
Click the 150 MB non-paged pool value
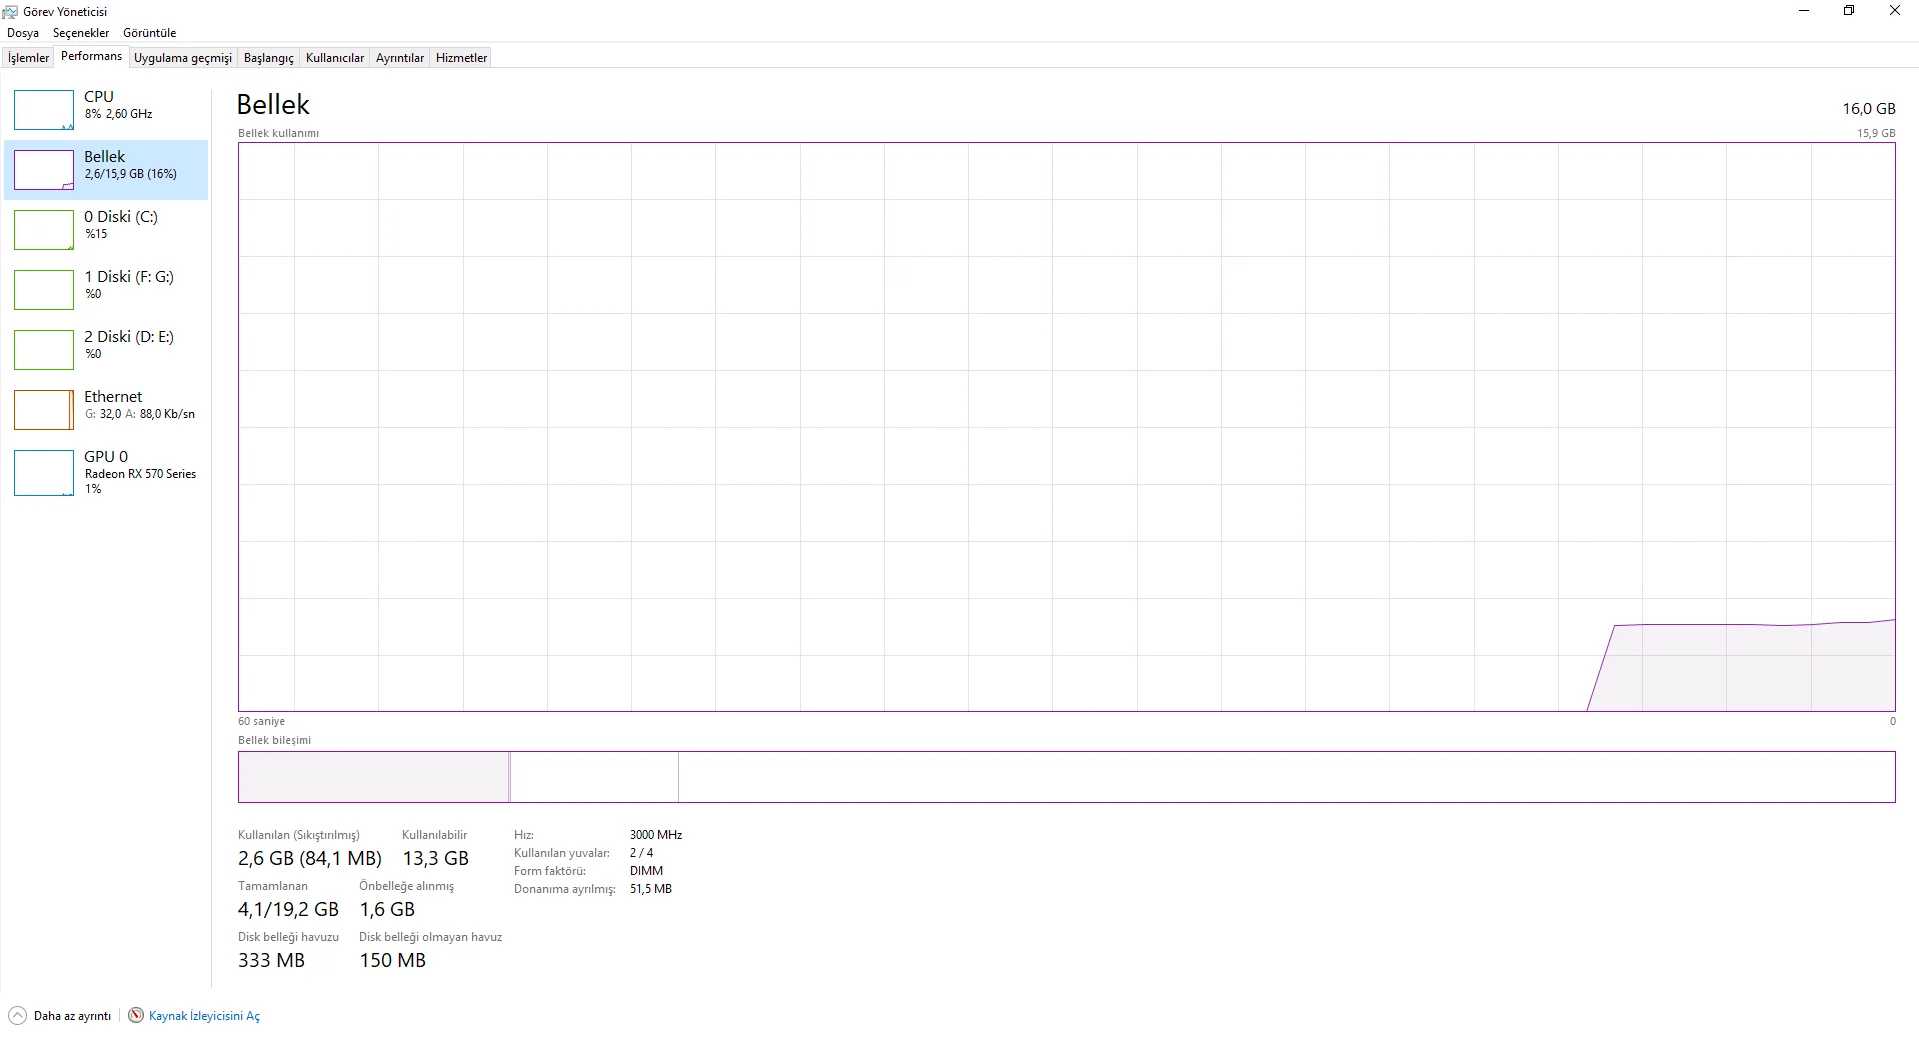[393, 960]
